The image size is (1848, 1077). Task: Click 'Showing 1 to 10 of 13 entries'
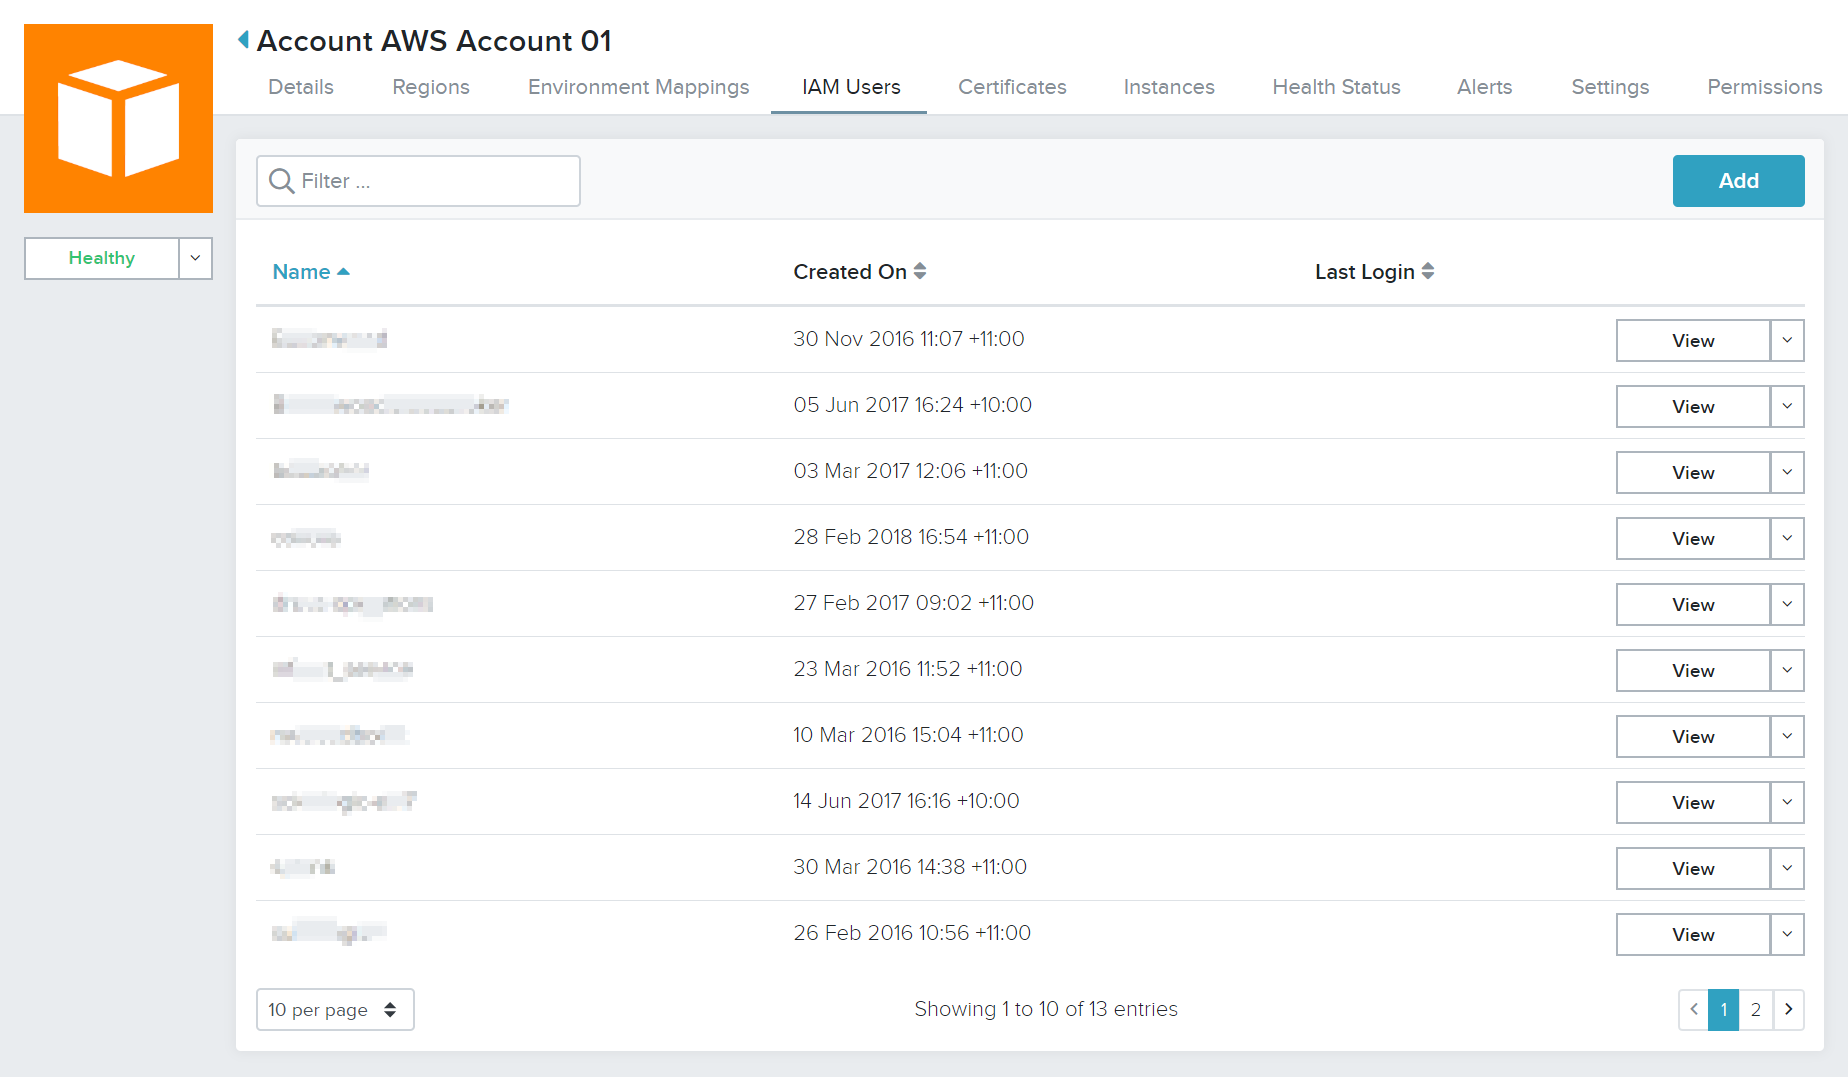click(x=1046, y=1009)
